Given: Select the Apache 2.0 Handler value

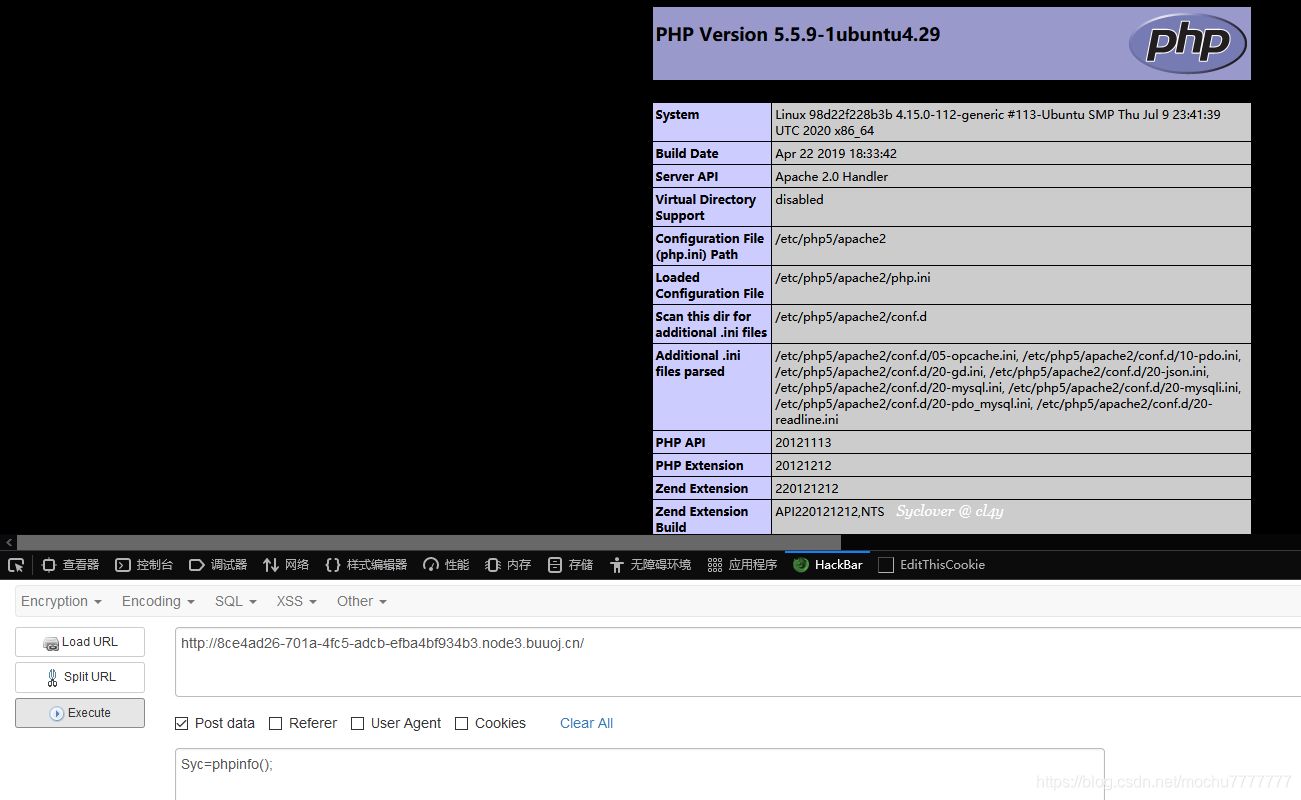Looking at the screenshot, I should [831, 176].
